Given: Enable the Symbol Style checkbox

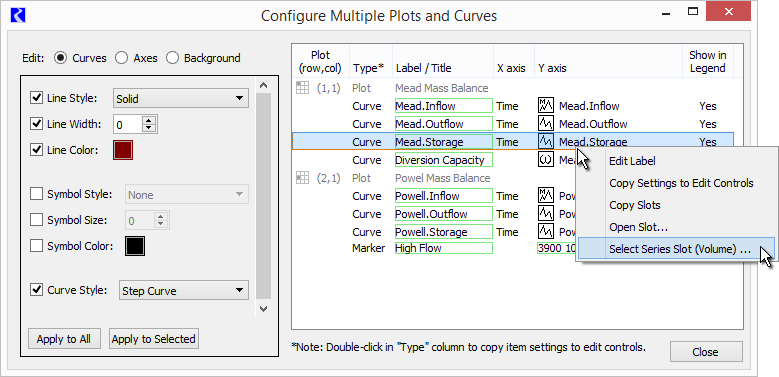Looking at the screenshot, I should (36, 194).
